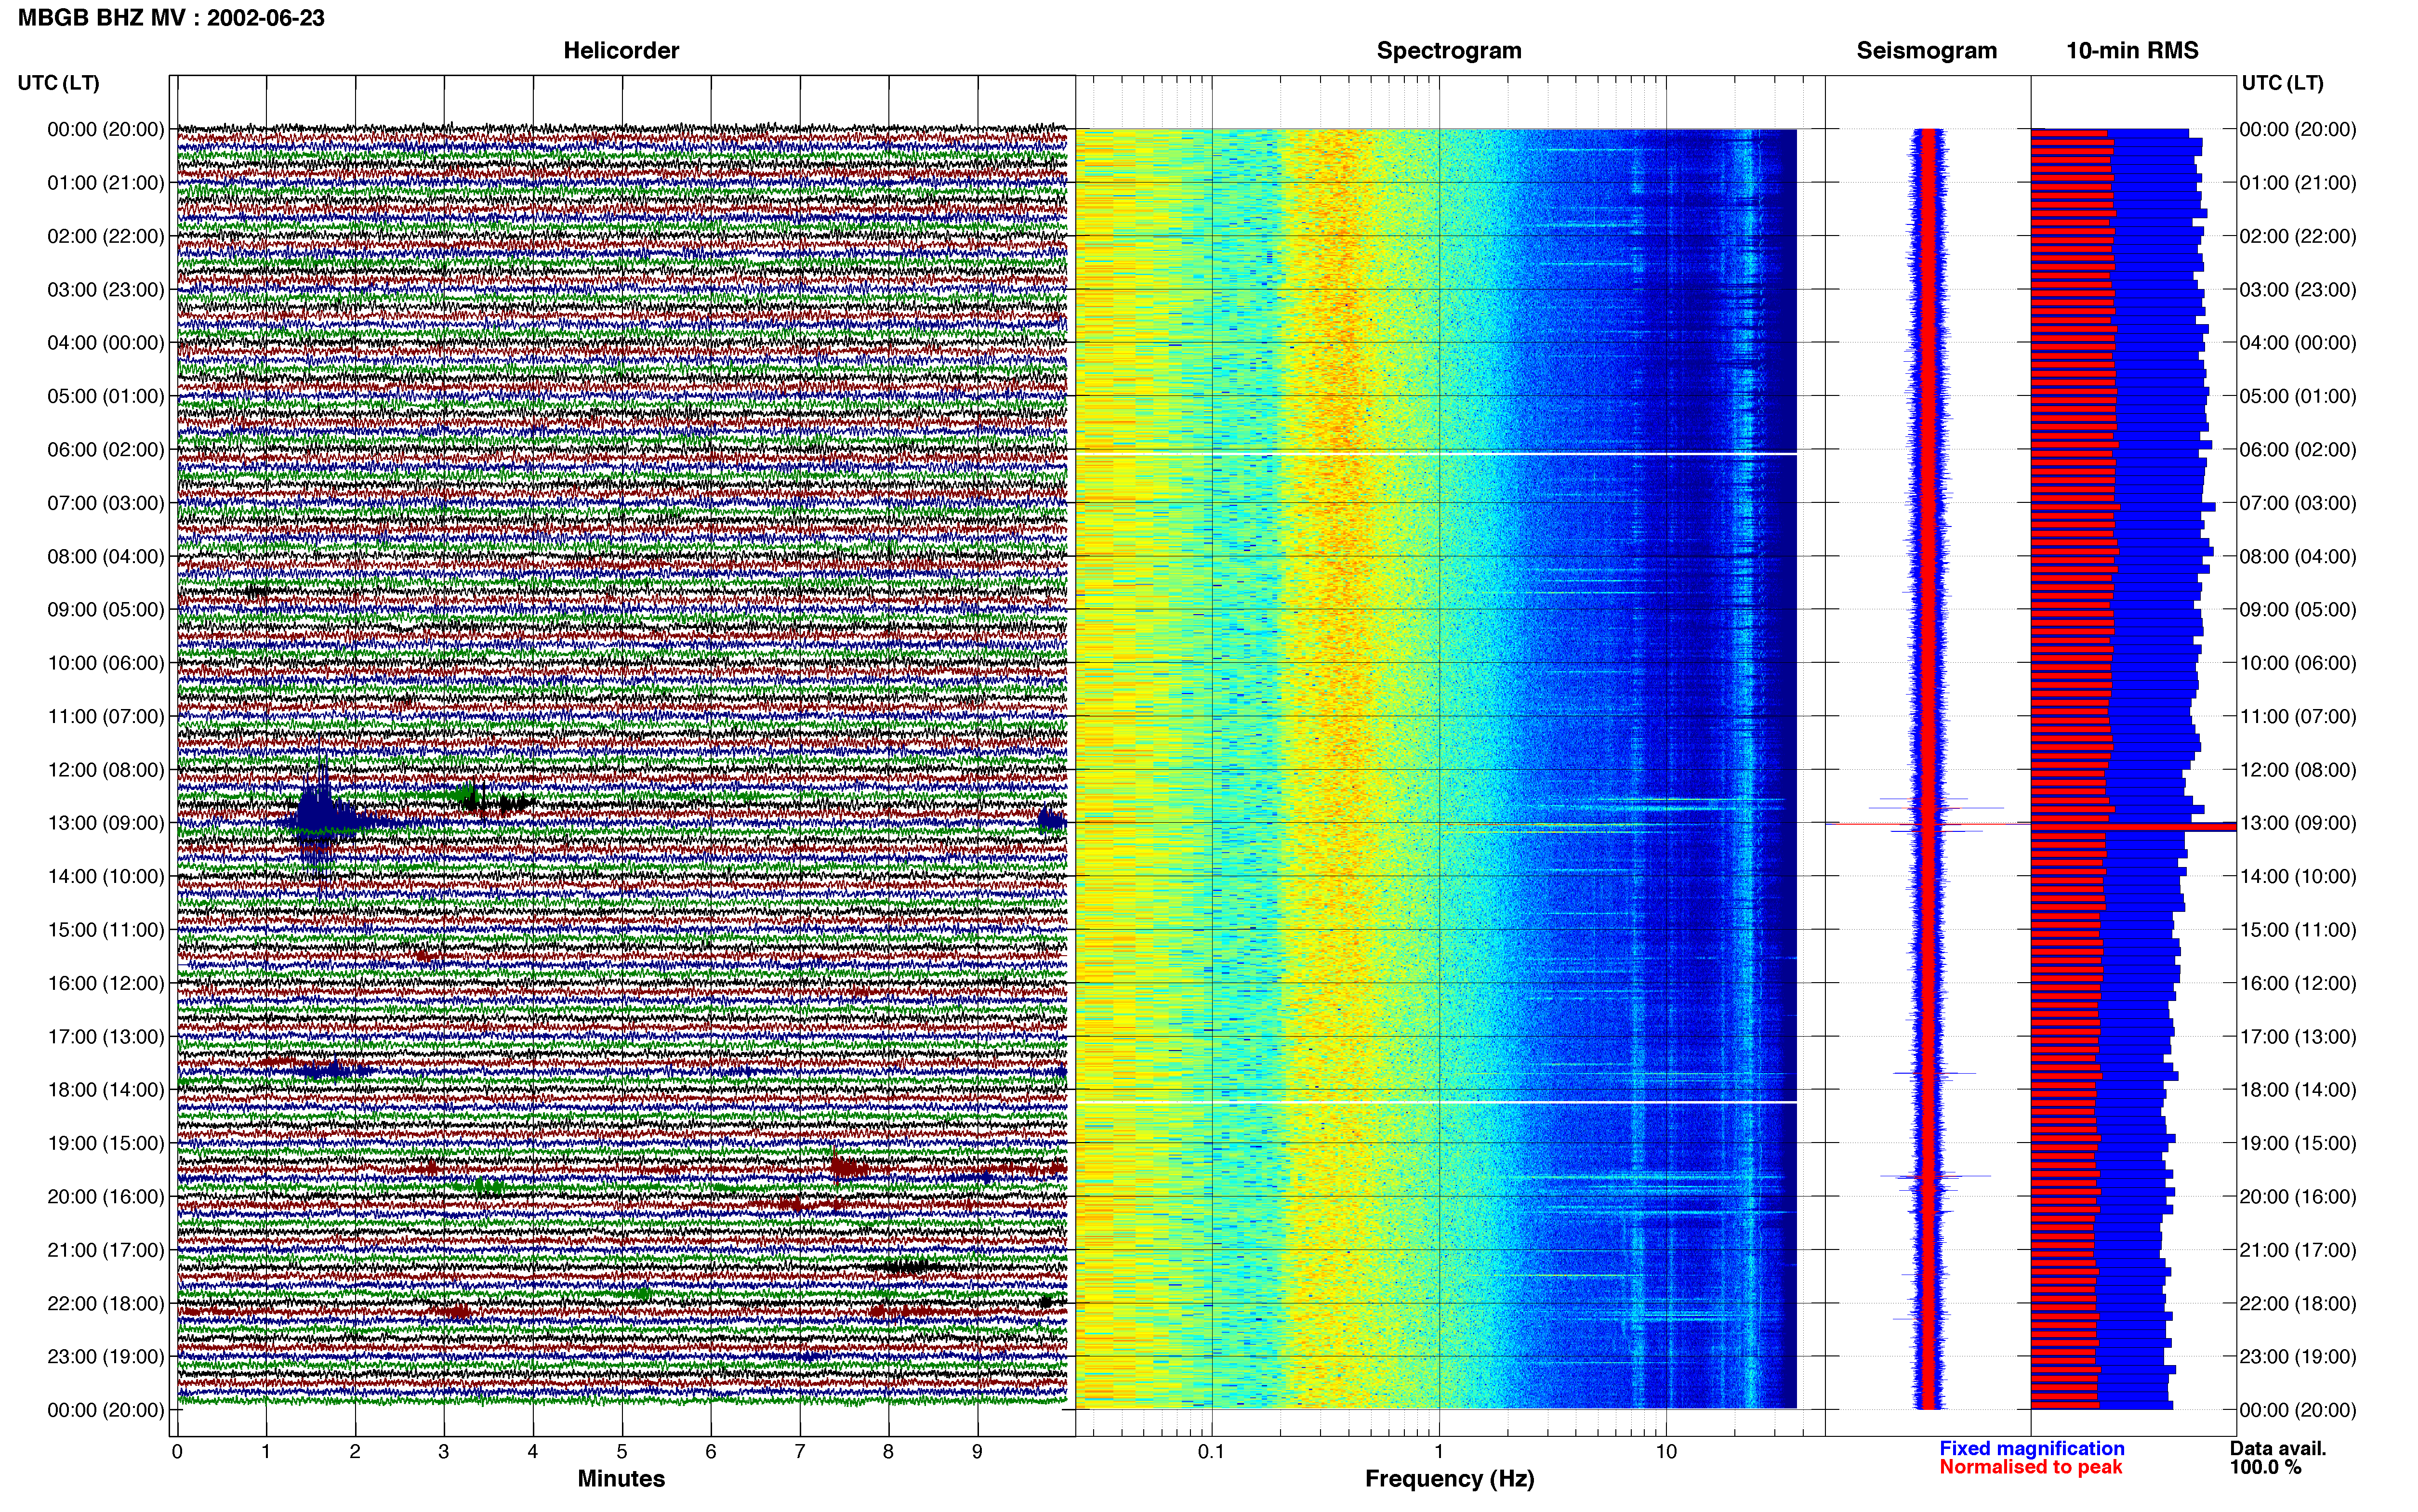Screen dimensions: 2418x1512
Task: Select the 'Helicorder' panel heading
Action: coord(621,51)
